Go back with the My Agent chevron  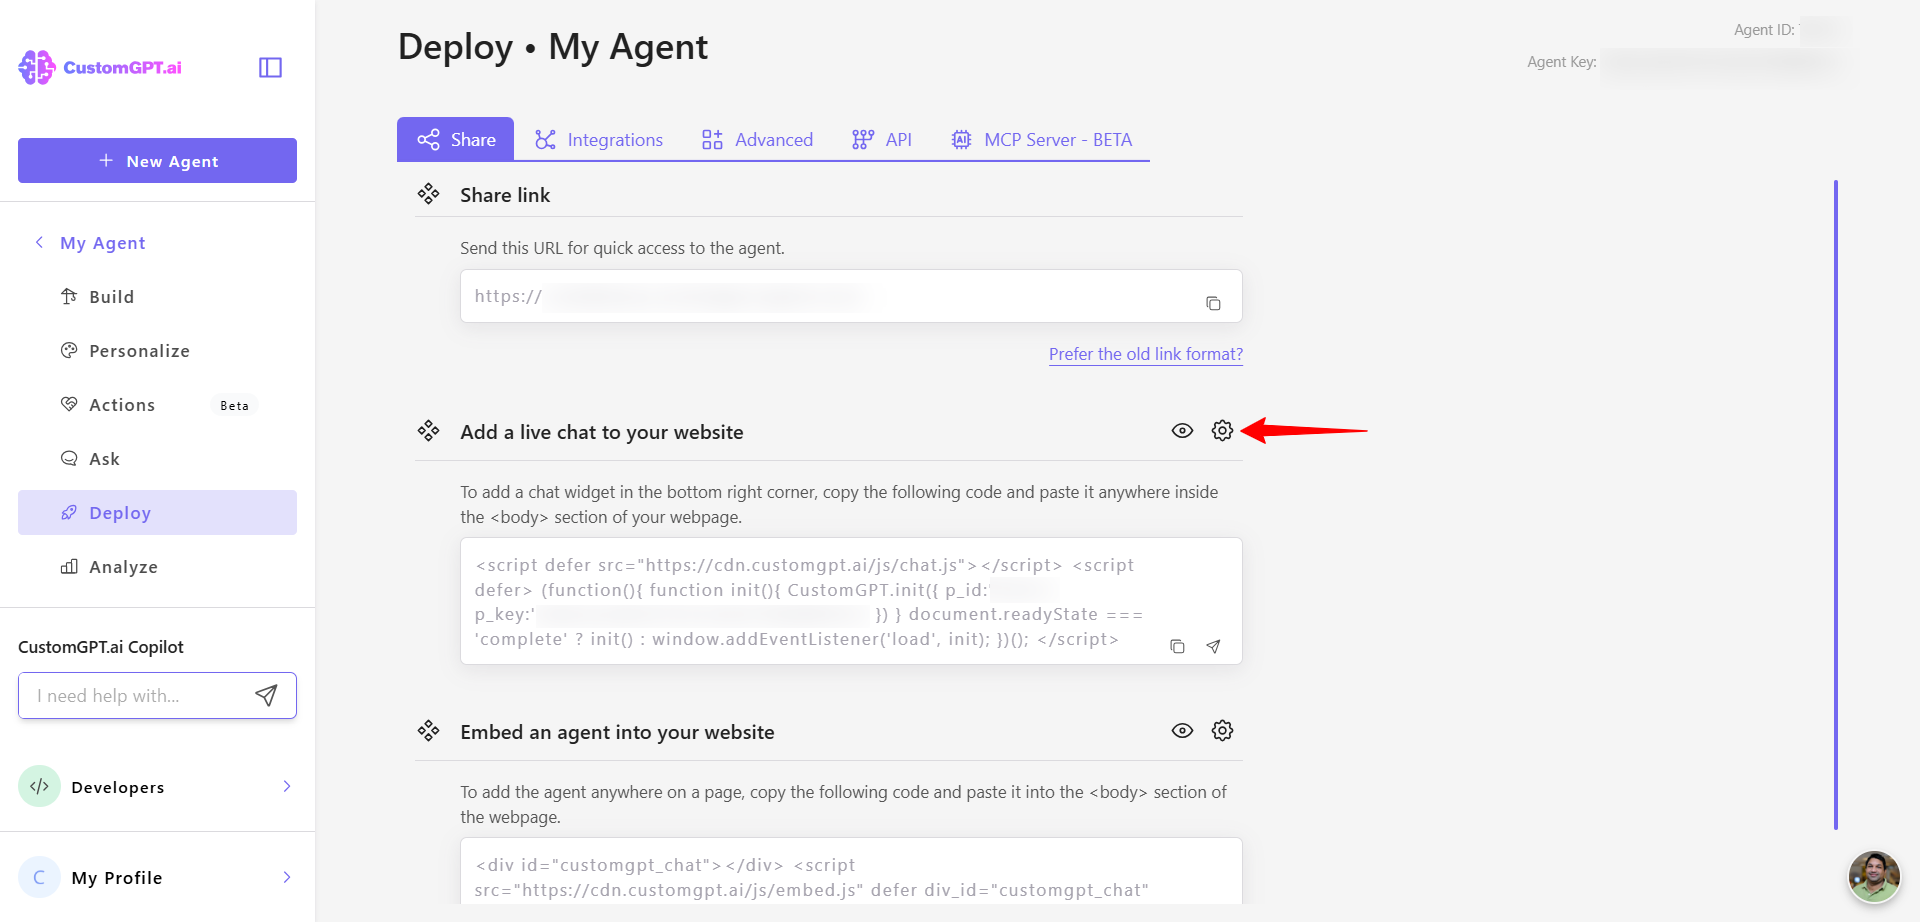point(39,242)
